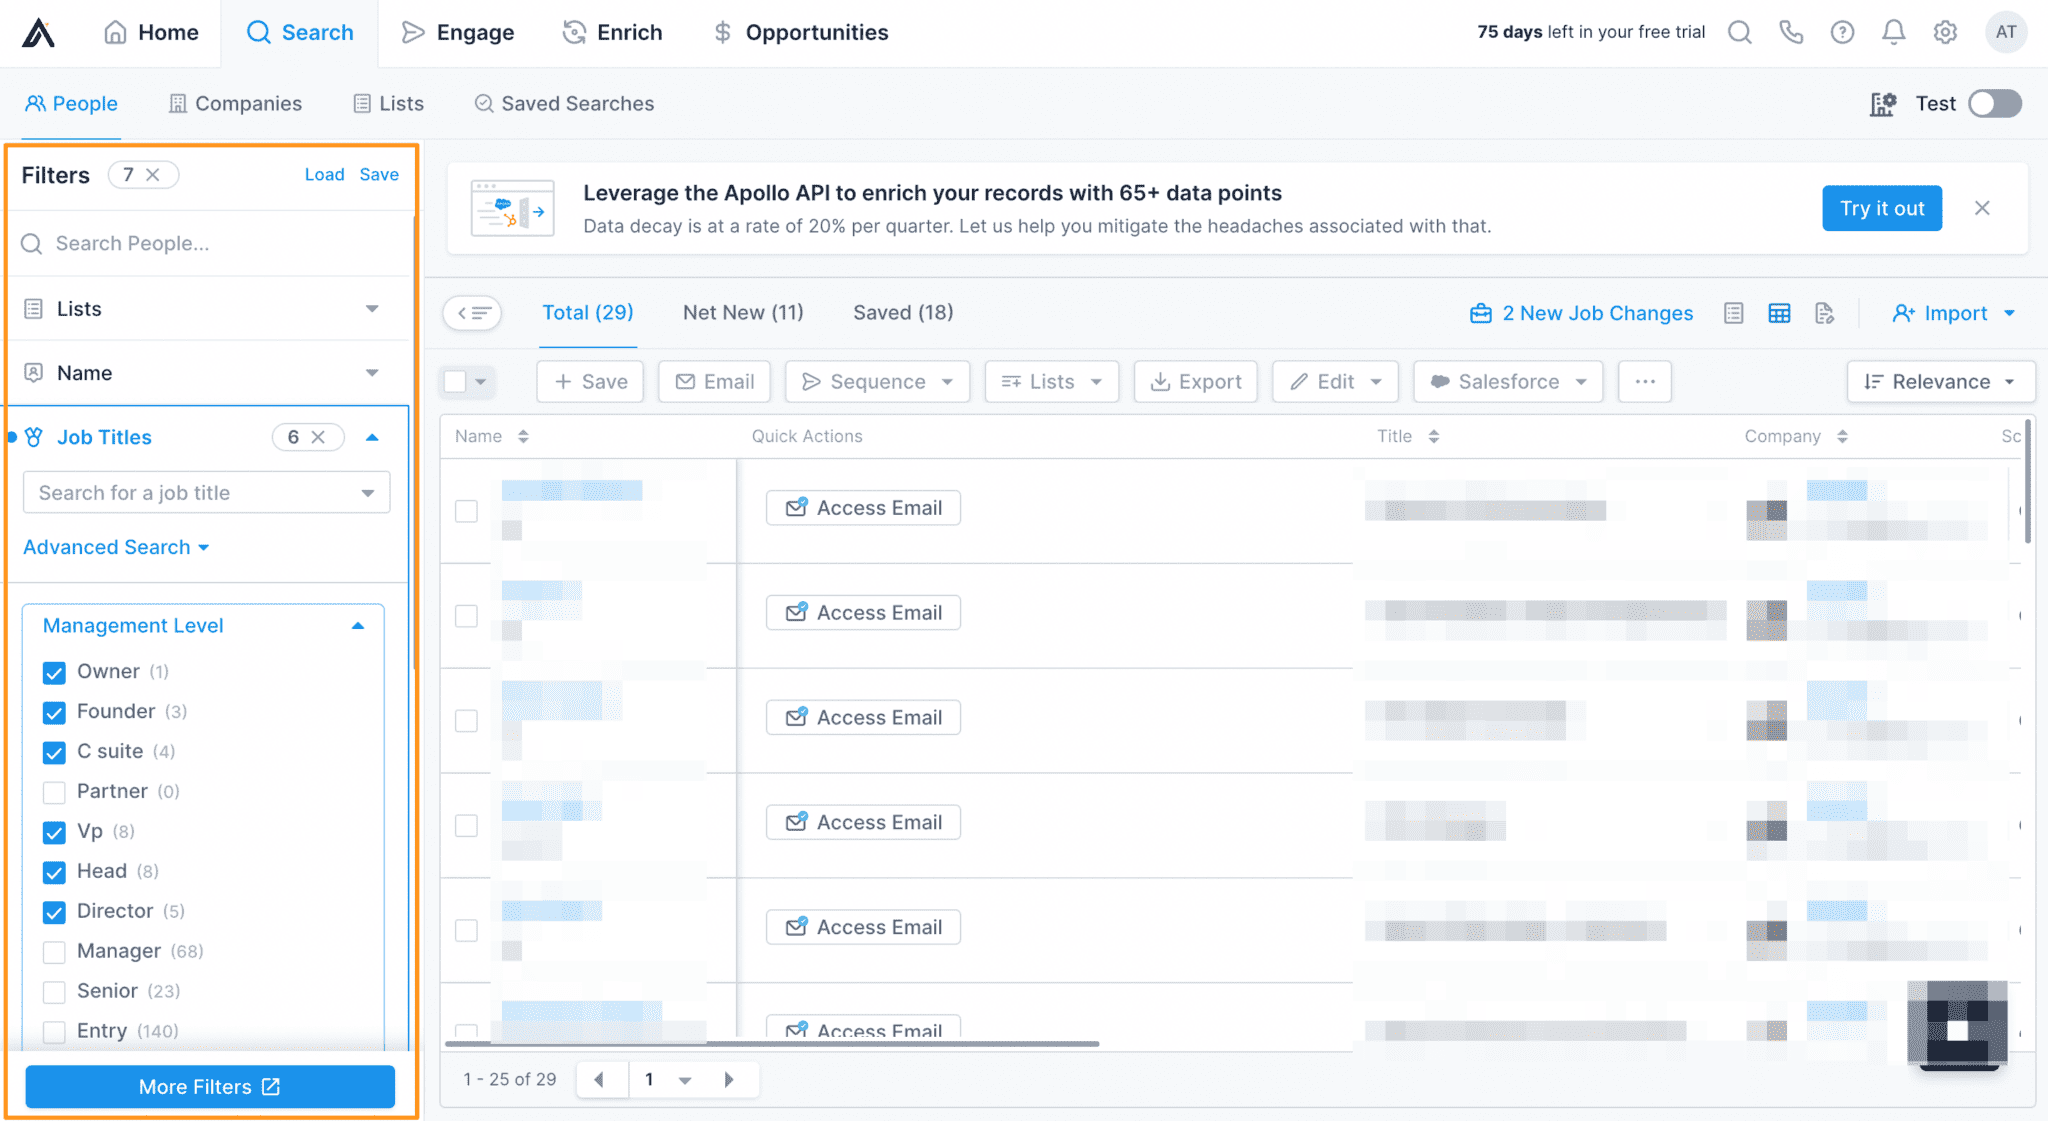
Task: Click the More Filters button
Action: pyautogui.click(x=210, y=1087)
